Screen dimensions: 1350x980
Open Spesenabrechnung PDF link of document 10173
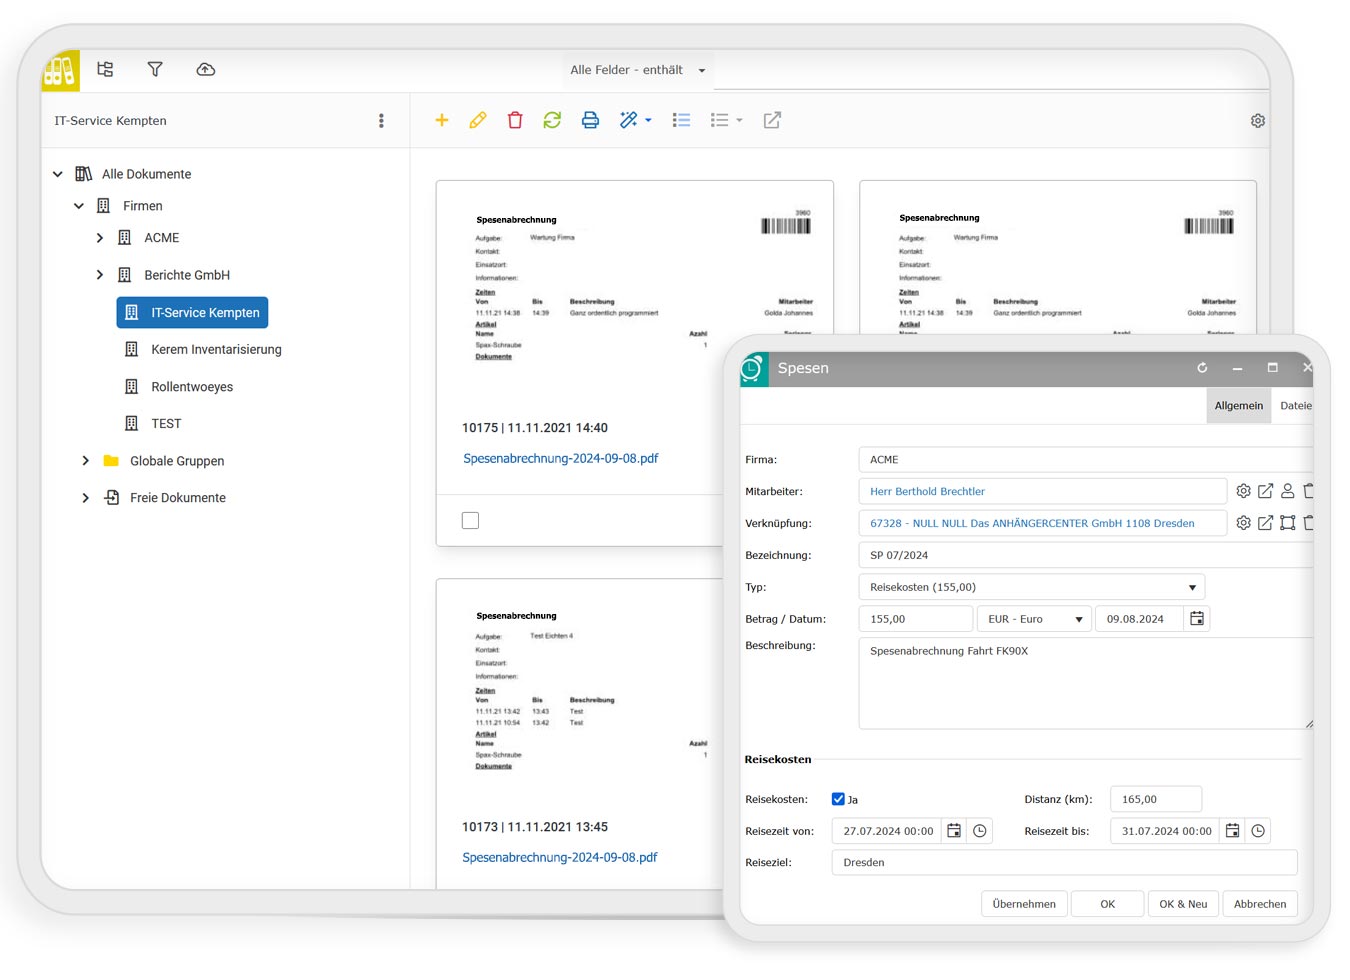560,858
